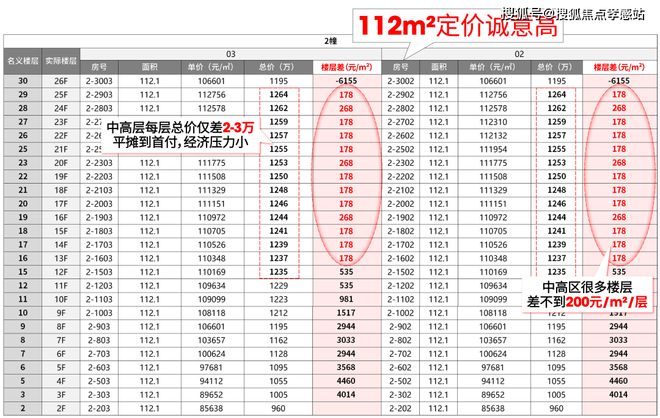Select room number cell 2-3002
This screenshot has height=418, width=660.
click(x=401, y=81)
